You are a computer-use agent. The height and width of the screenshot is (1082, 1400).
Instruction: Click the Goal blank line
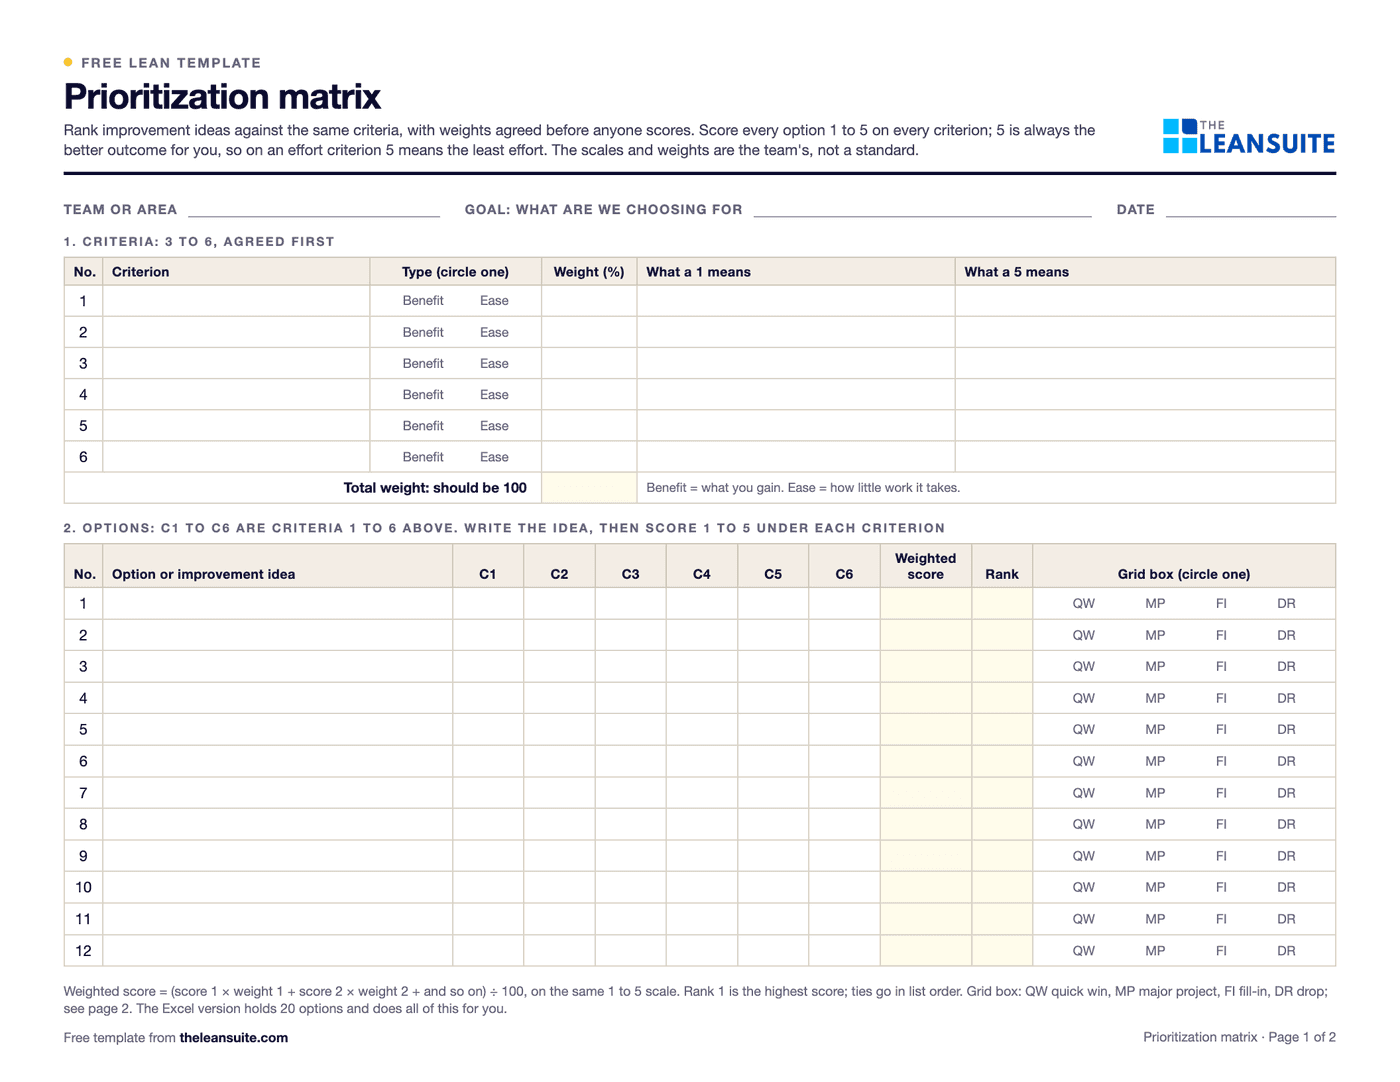point(923,210)
